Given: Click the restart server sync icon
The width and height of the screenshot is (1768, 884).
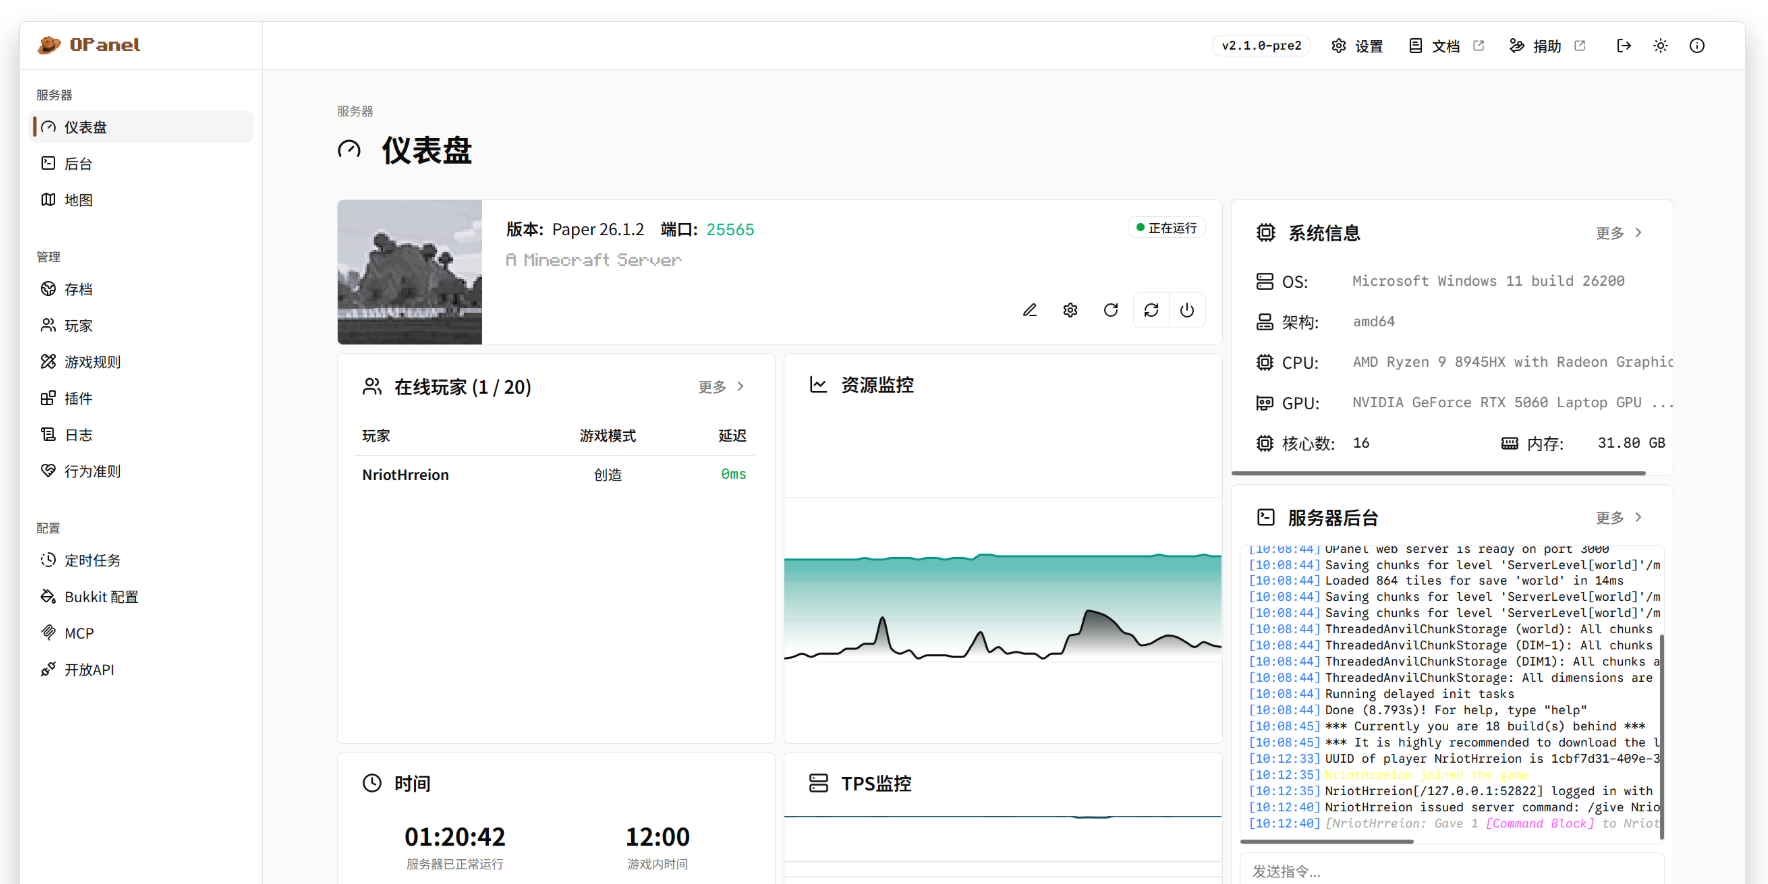Looking at the screenshot, I should 1151,310.
